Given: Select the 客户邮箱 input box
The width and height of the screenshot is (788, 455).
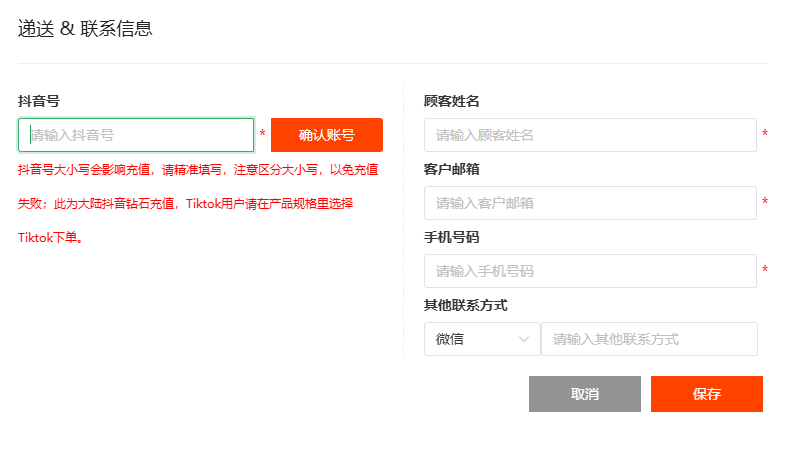Looking at the screenshot, I should (590, 203).
